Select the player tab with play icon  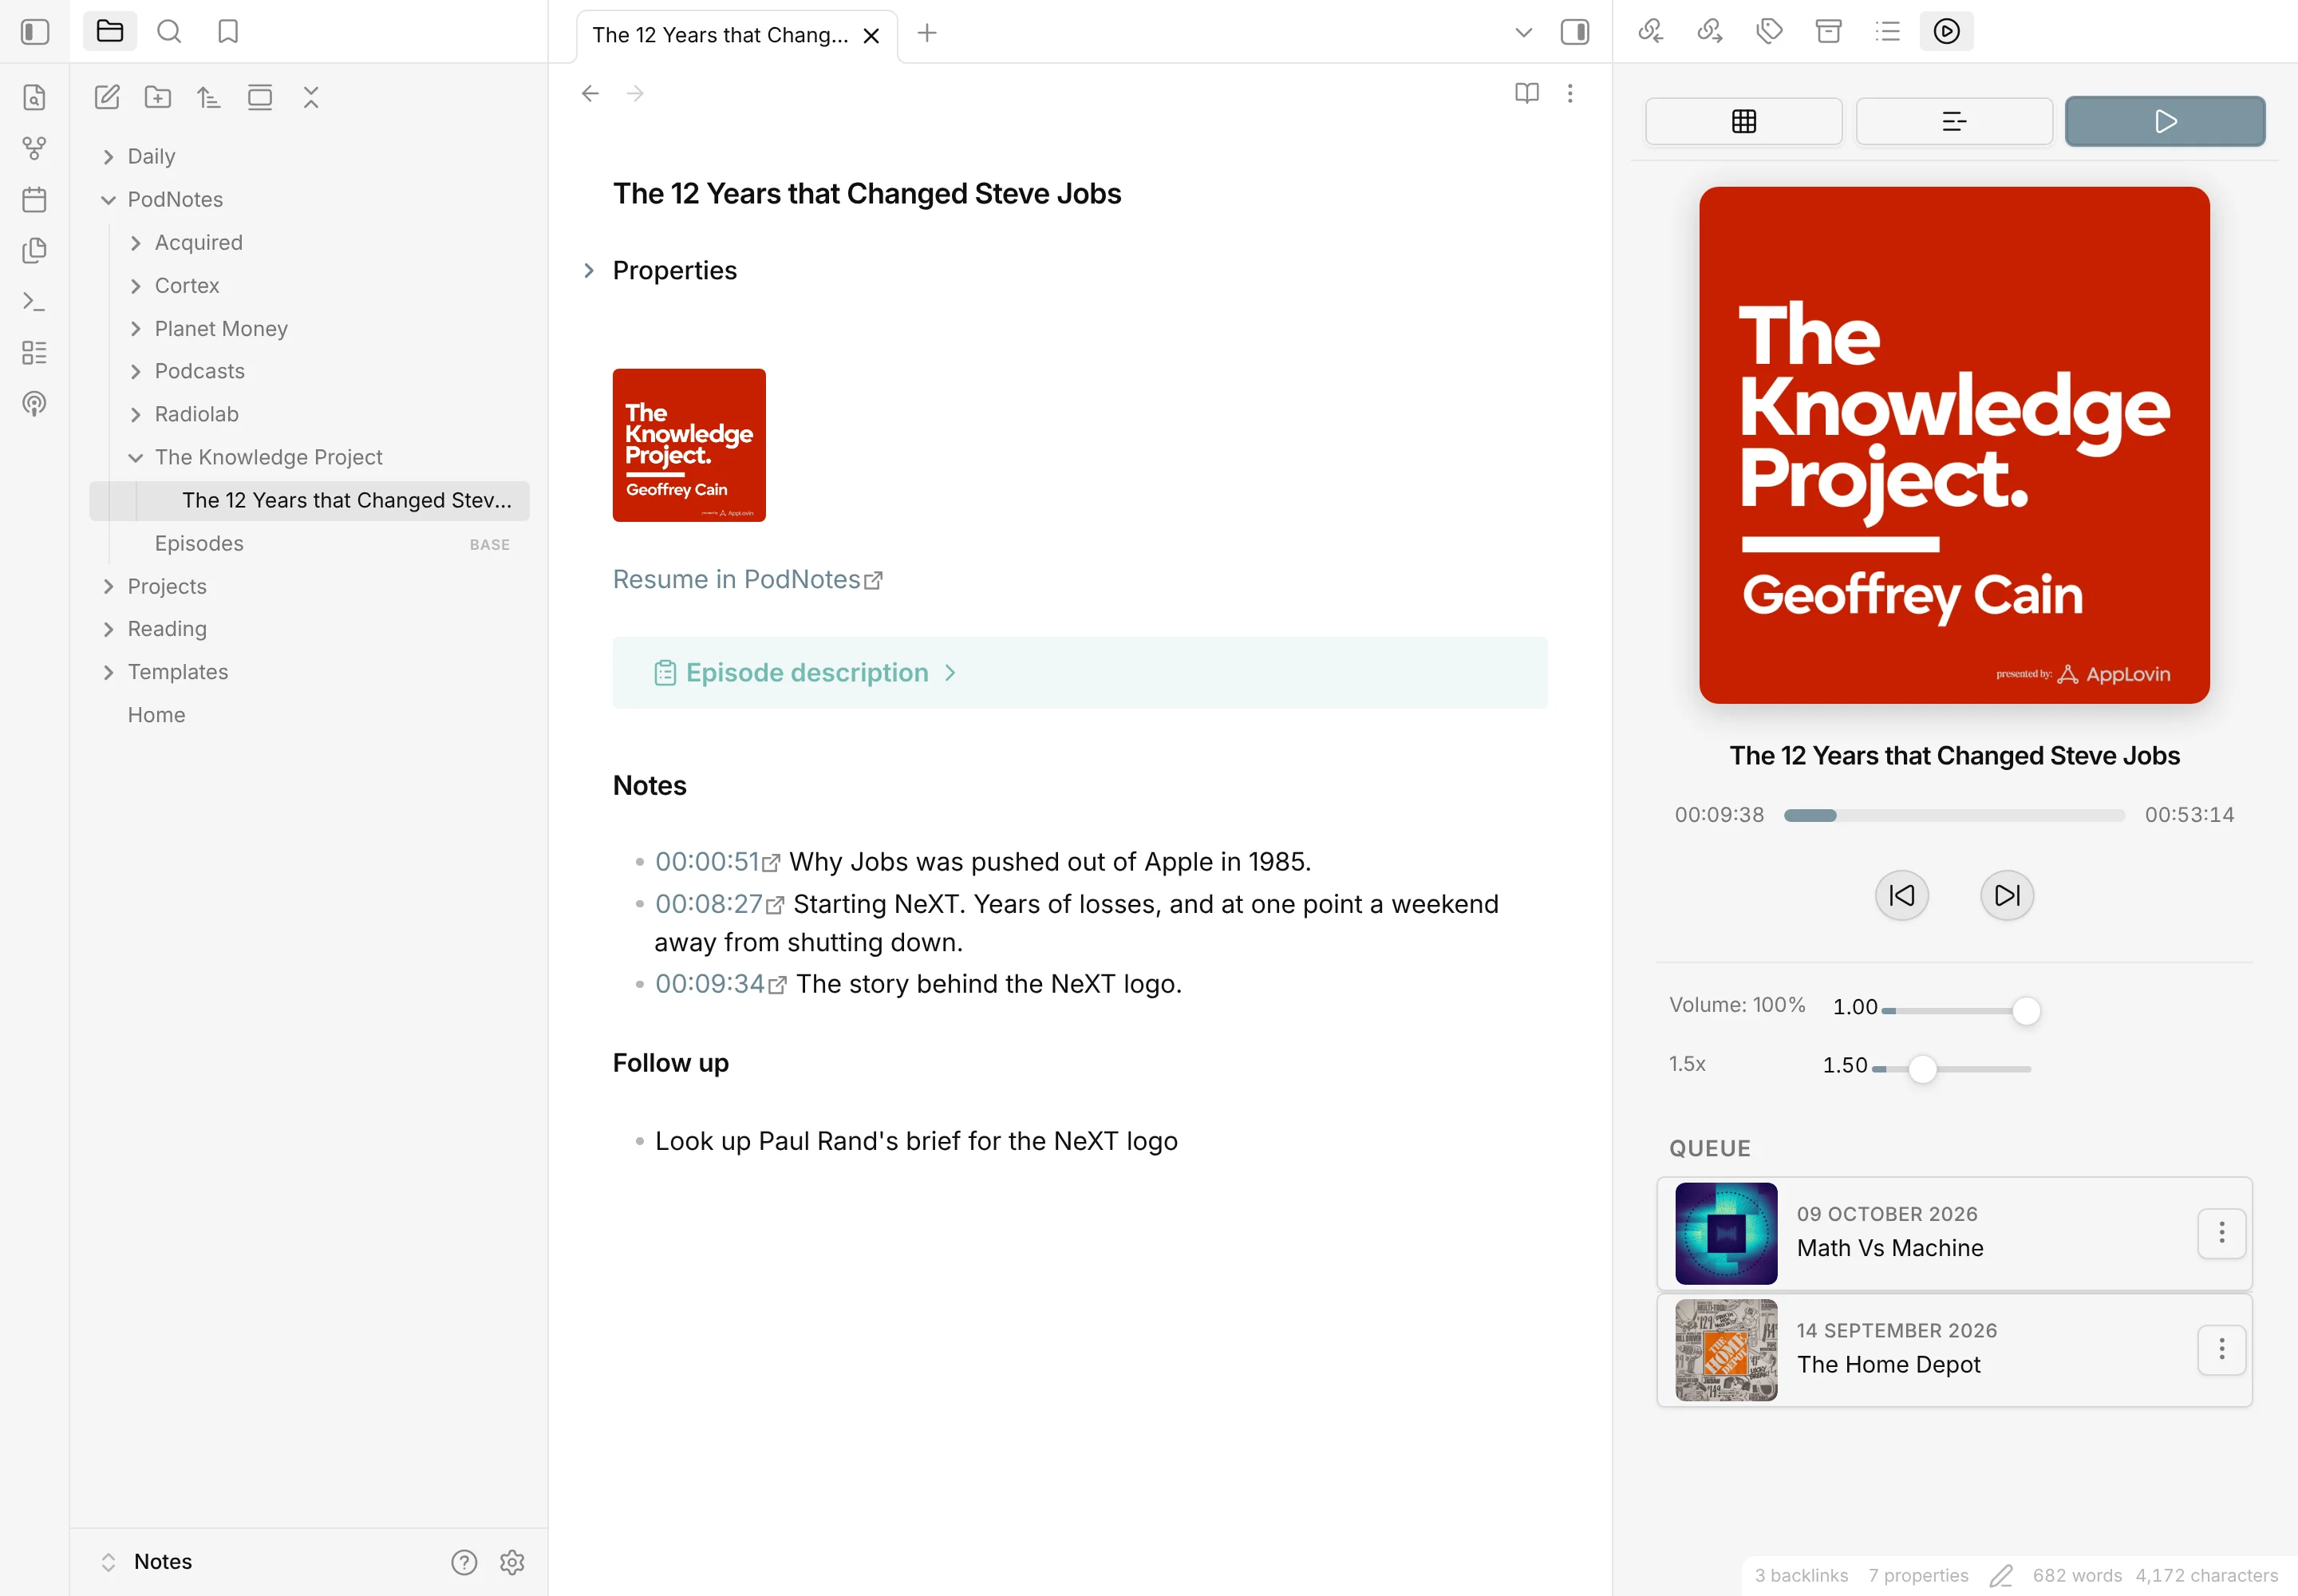pyautogui.click(x=2165, y=122)
